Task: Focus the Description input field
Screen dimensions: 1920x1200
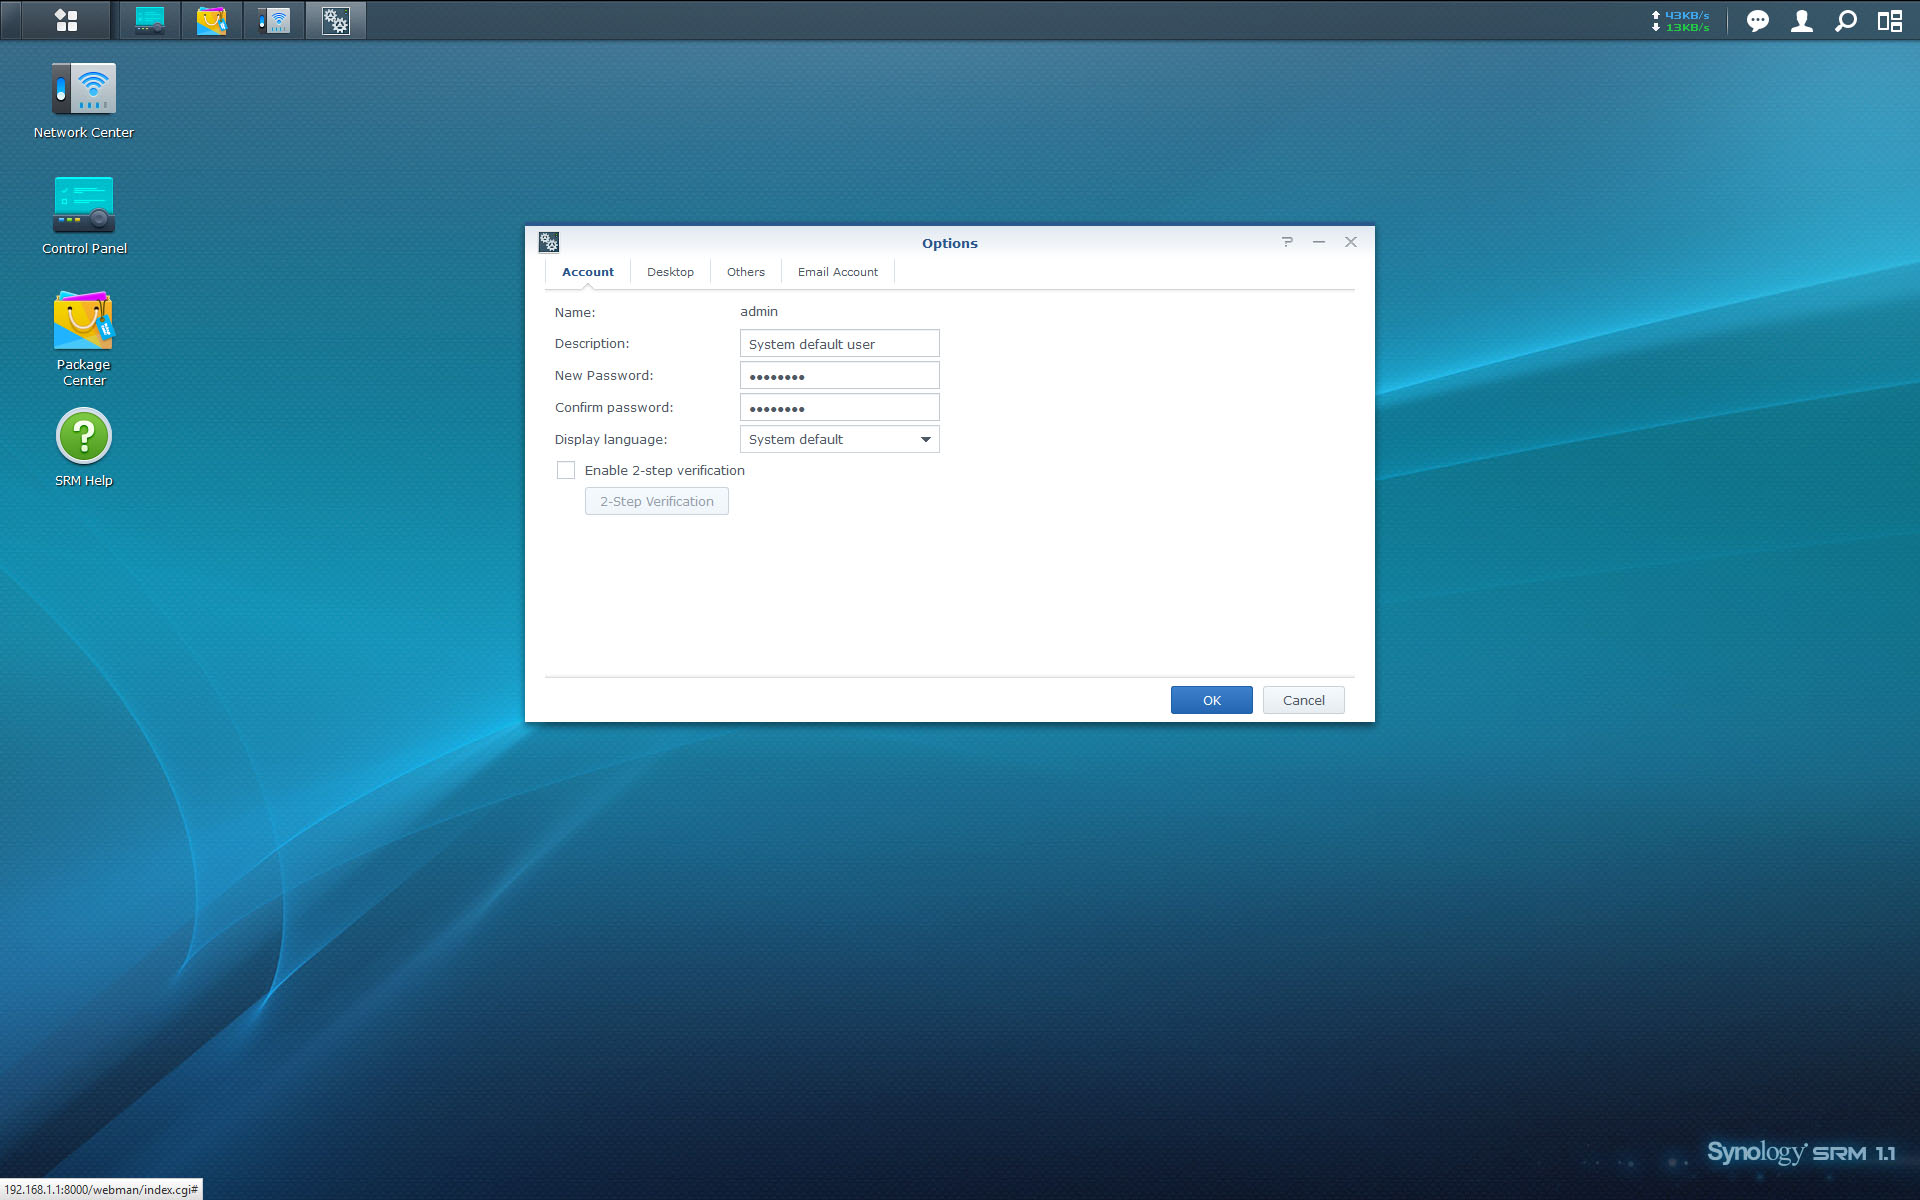Action: (x=839, y=343)
